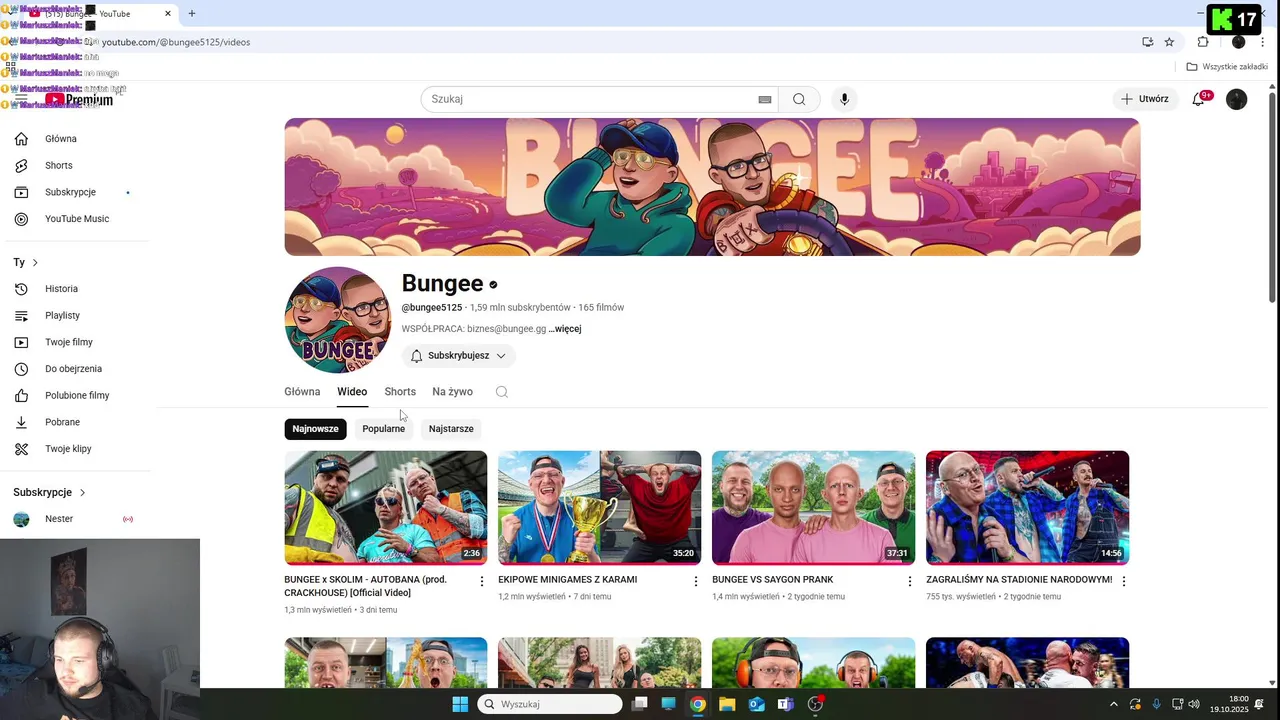The width and height of the screenshot is (1280, 720).
Task: Select the Najstarsze sort chip
Action: 451,429
